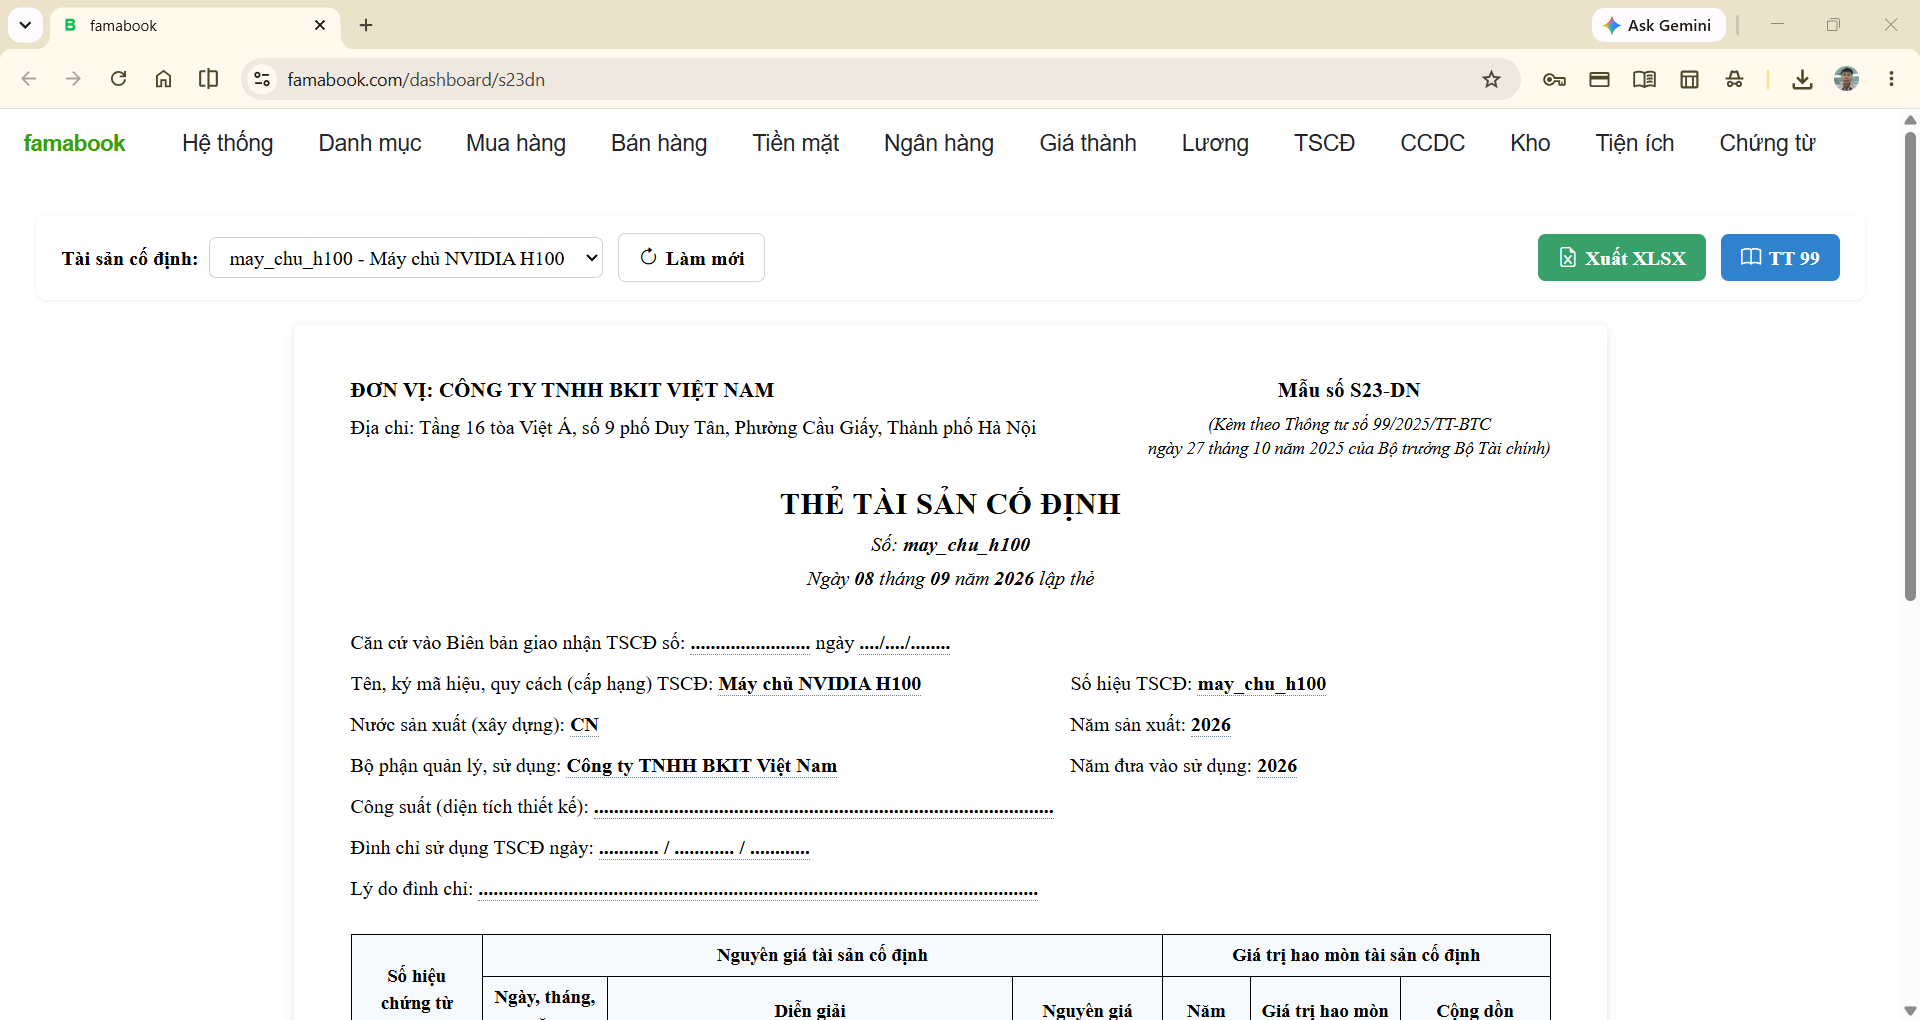Screen dimensions: 1920x1020
Task: Click the 'Máy chủ NVIDIA H100' asset name
Action: [820, 684]
